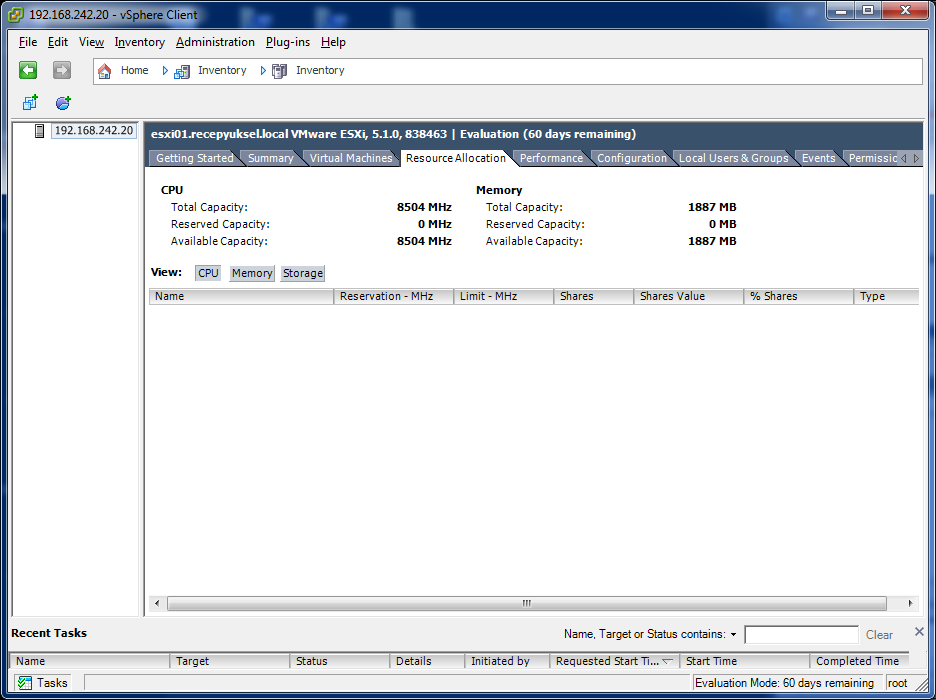Open the Local Users & Groups tab

click(x=734, y=158)
